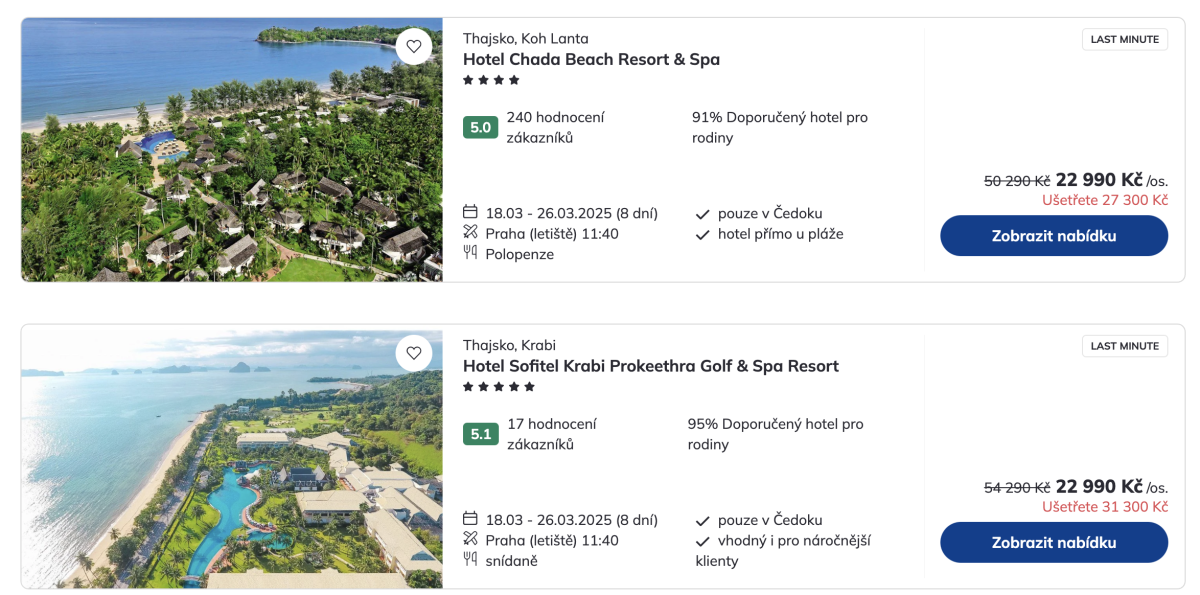Click Zobrazit nabídku for Chada Beach Resort
This screenshot has height=595, width=1200.
(x=1053, y=236)
